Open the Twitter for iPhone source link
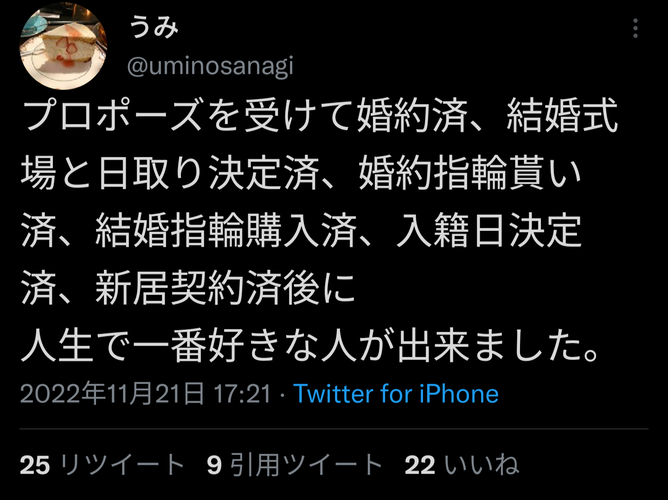This screenshot has width=668, height=500. [x=396, y=394]
